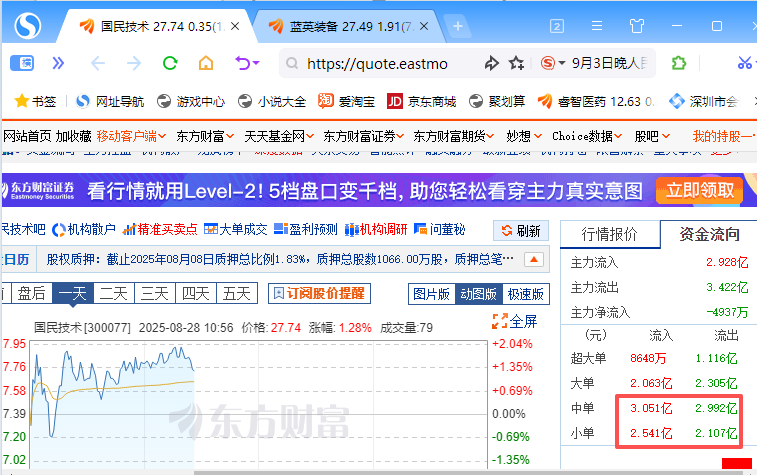This screenshot has height=475, width=757.
Task: Open a new browser tab with plus
Action: (458, 26)
